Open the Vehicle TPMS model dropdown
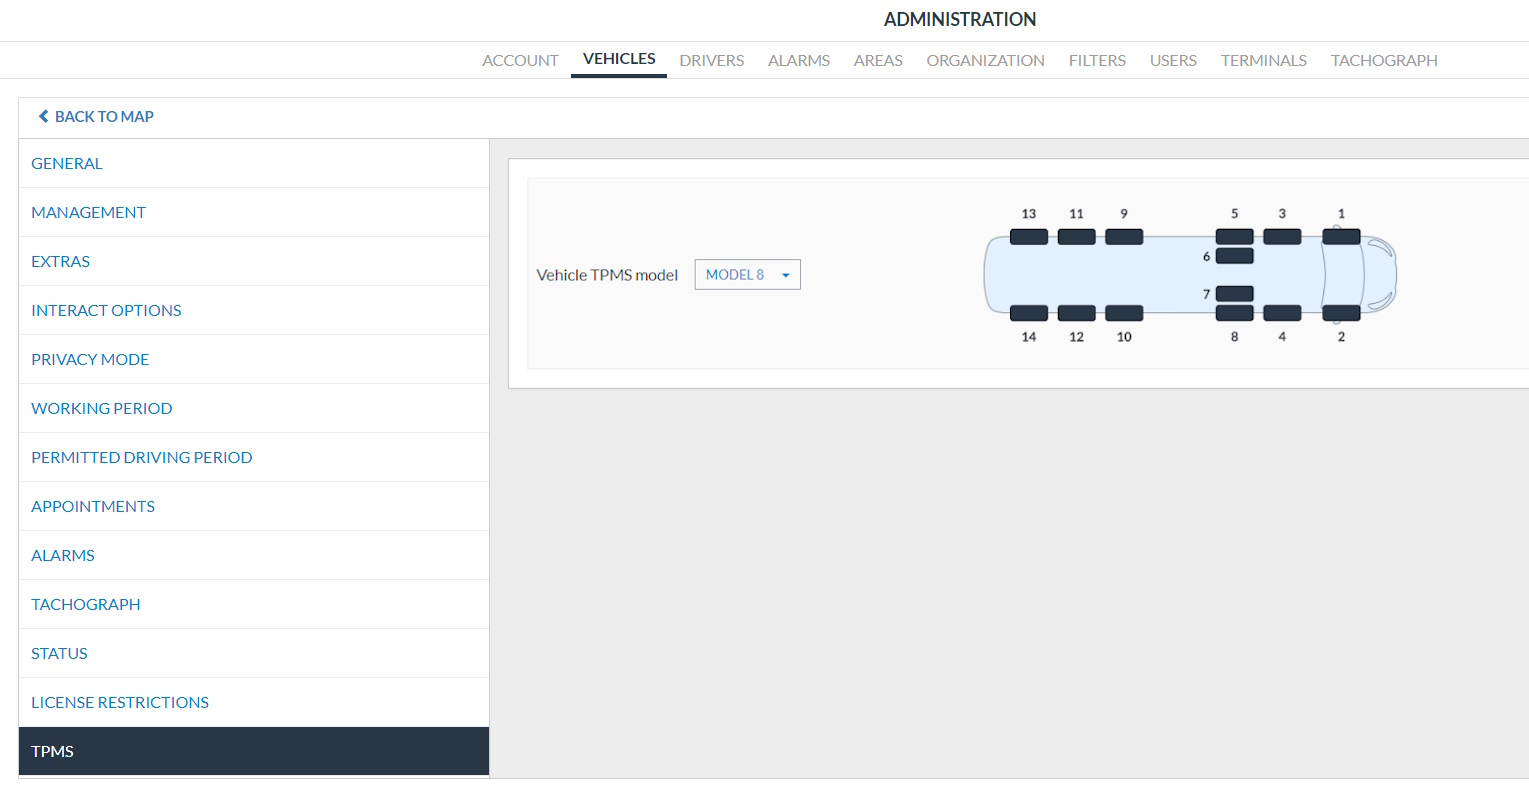 click(x=747, y=275)
